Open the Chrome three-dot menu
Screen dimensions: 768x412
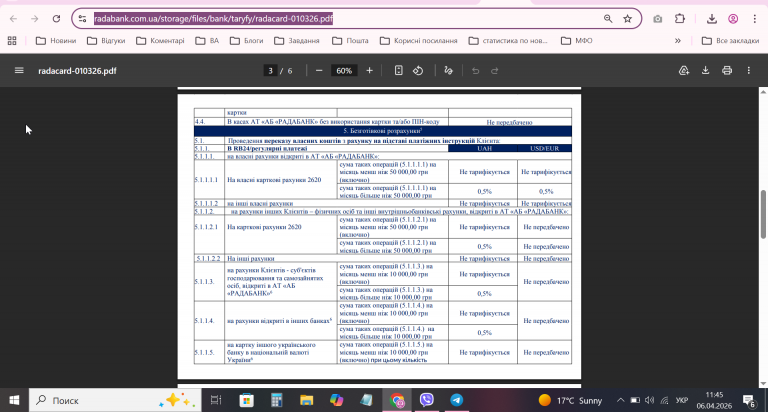[x=755, y=19]
